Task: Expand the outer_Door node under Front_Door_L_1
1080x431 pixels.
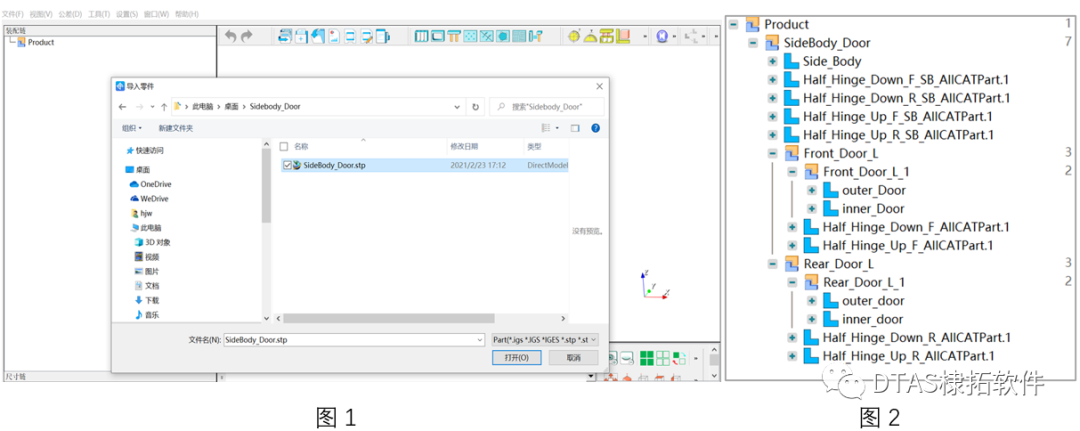Action: (811, 190)
